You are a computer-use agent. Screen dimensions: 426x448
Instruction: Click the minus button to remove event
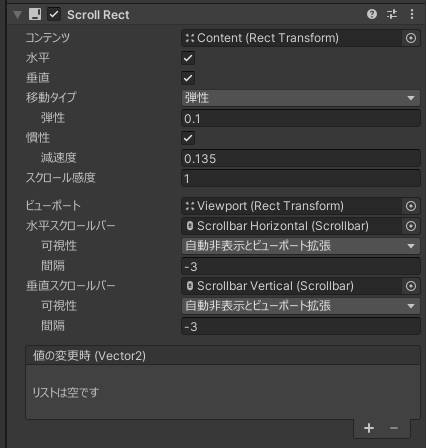[x=394, y=428]
